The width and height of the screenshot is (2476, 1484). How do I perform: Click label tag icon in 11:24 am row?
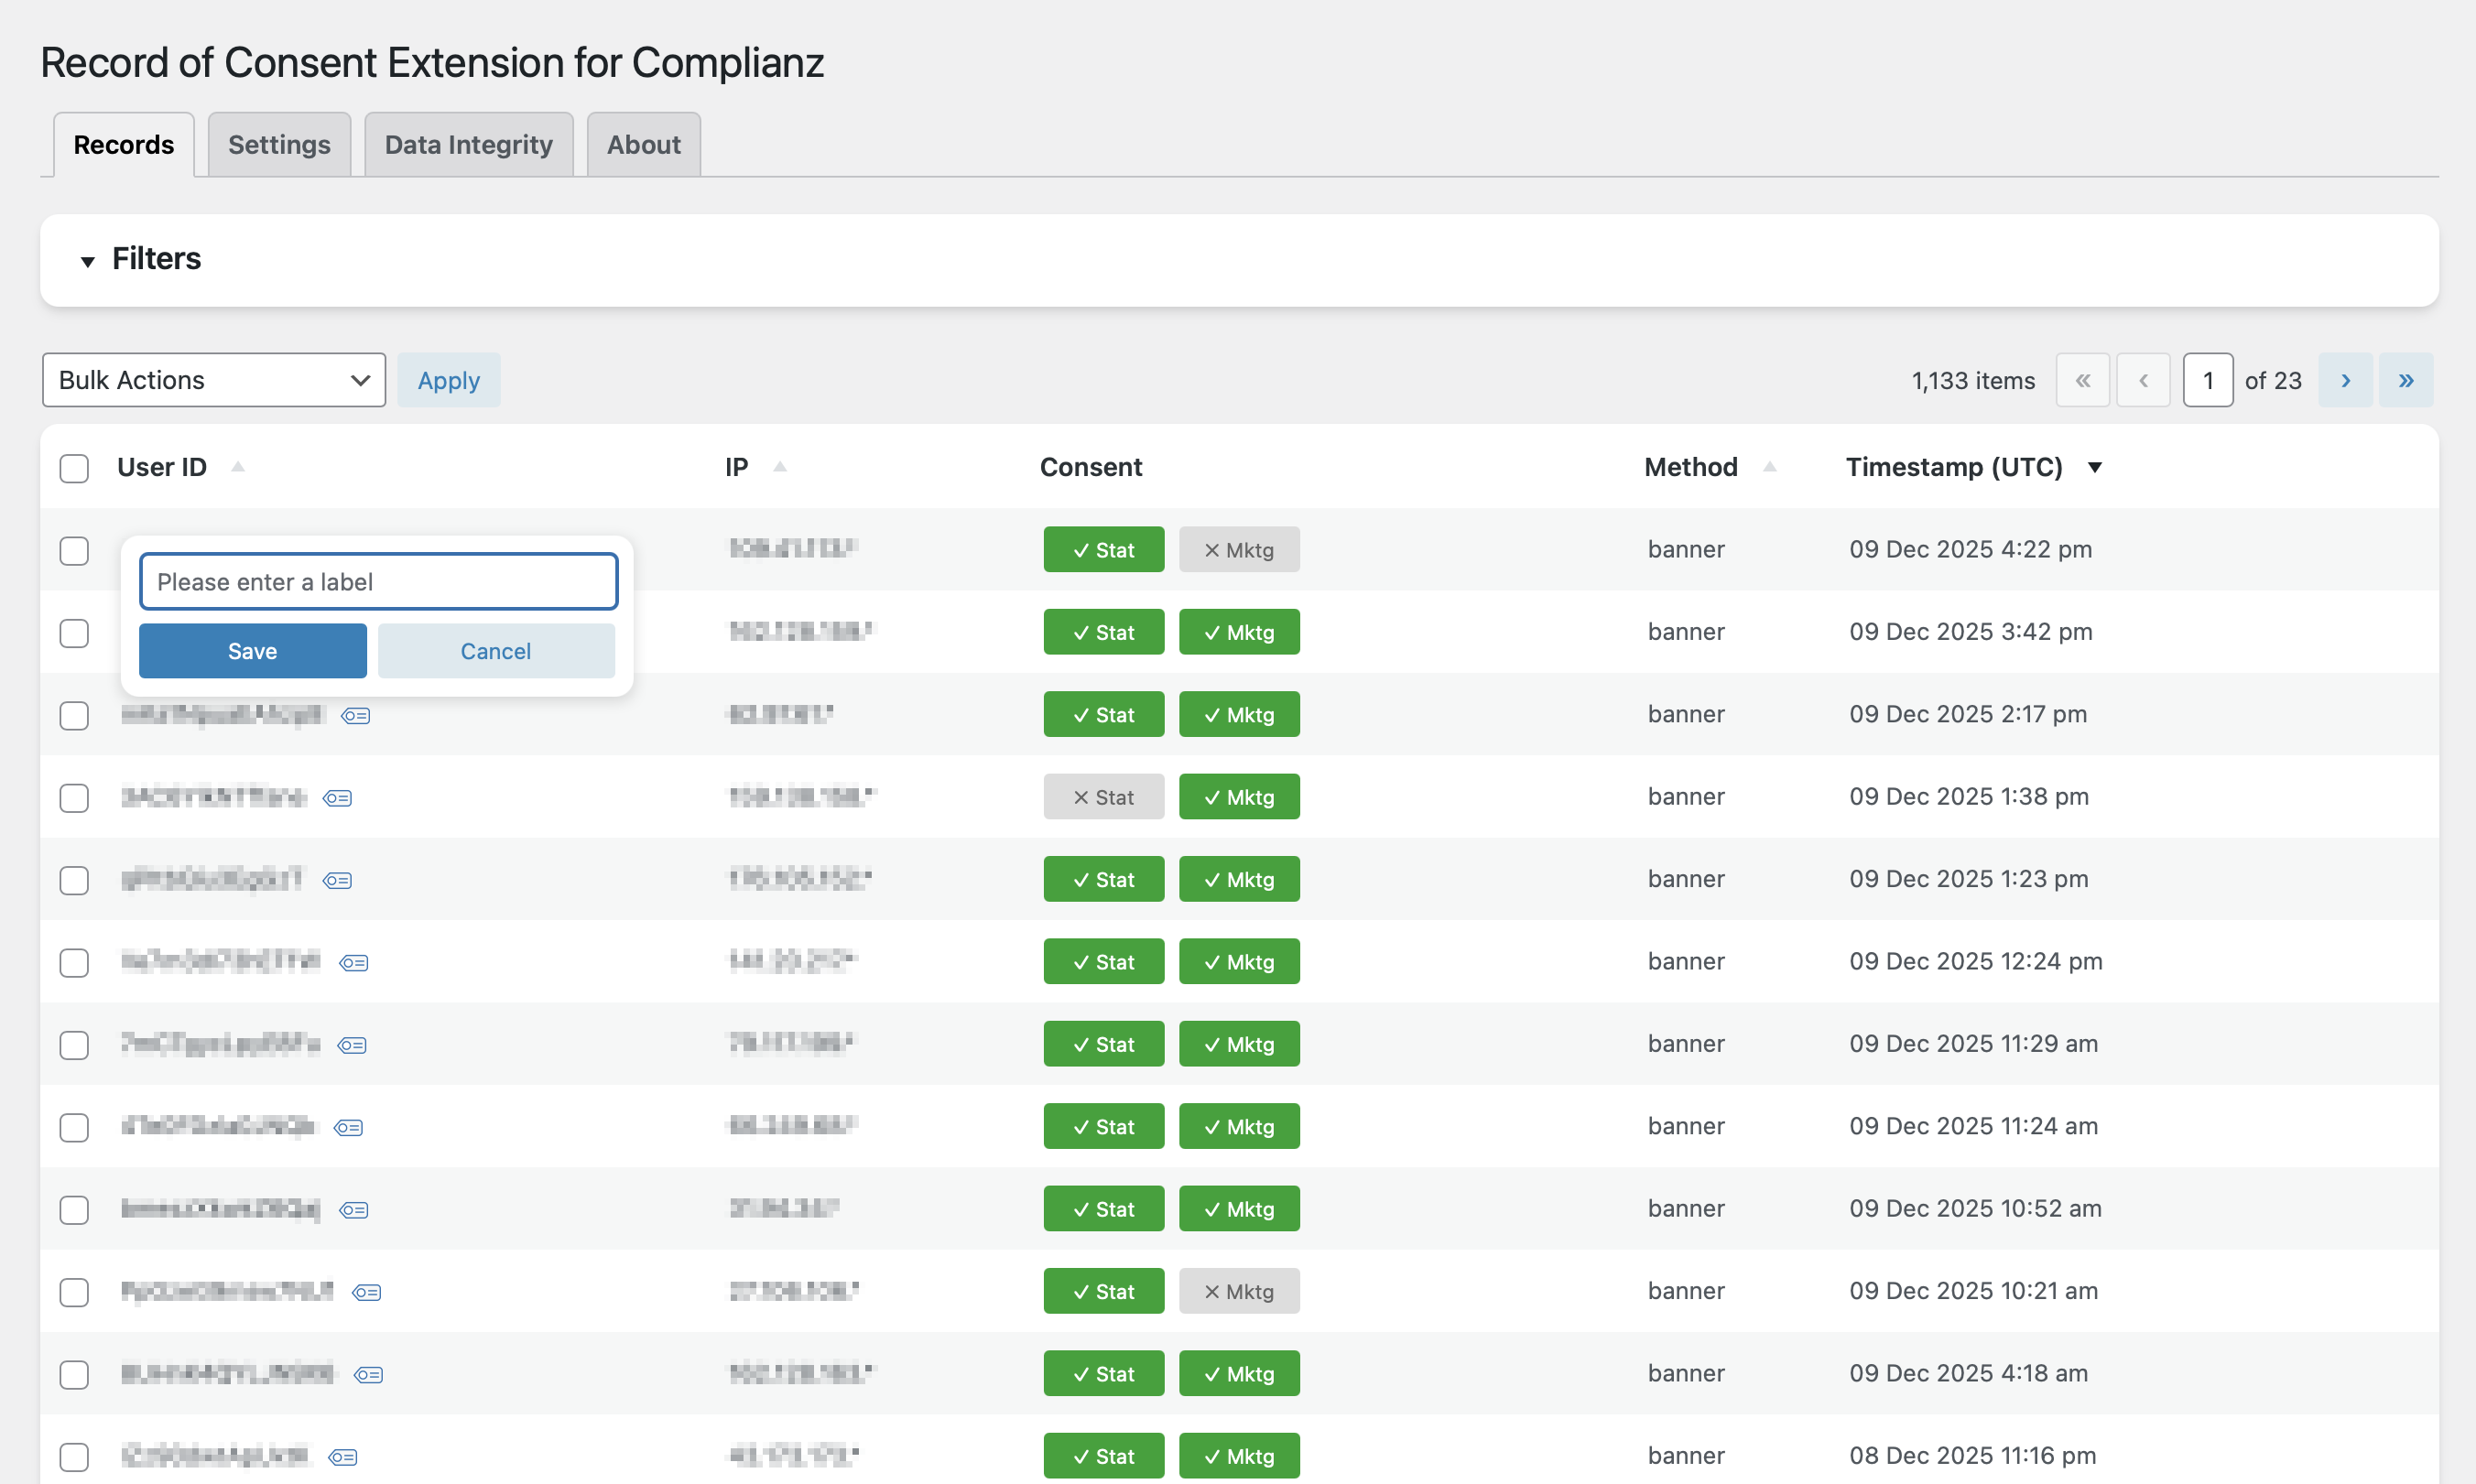[349, 1128]
